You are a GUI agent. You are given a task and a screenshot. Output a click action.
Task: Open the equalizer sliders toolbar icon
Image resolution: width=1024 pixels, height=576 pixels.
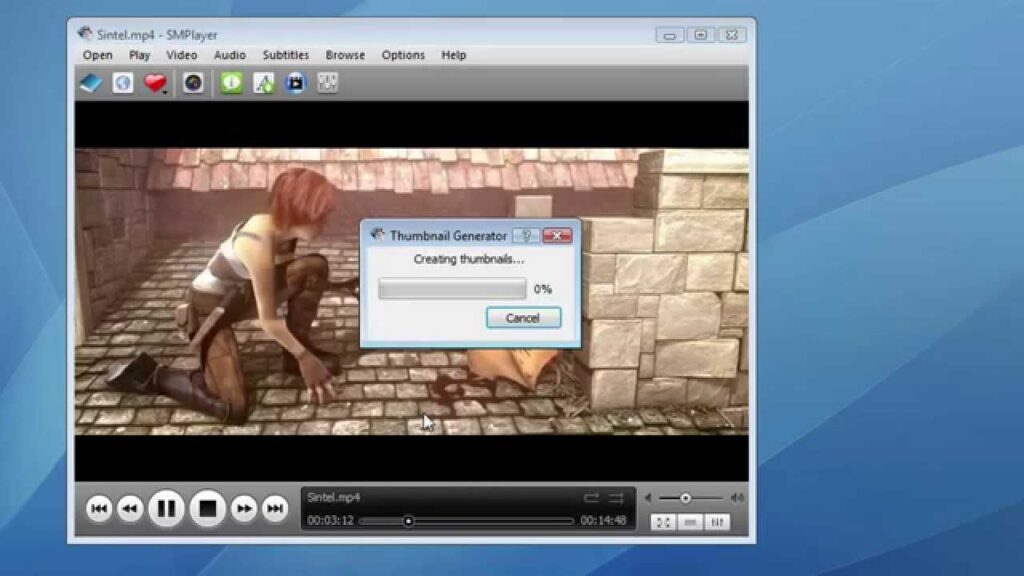[328, 83]
